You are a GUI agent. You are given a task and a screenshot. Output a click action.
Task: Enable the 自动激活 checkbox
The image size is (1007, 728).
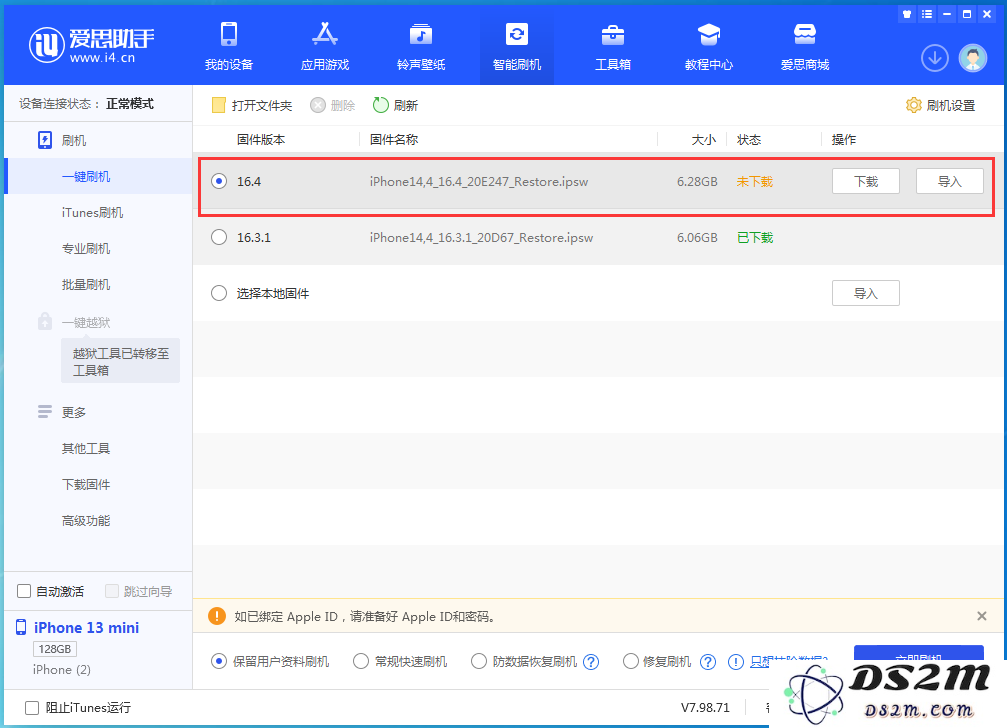(x=24, y=591)
